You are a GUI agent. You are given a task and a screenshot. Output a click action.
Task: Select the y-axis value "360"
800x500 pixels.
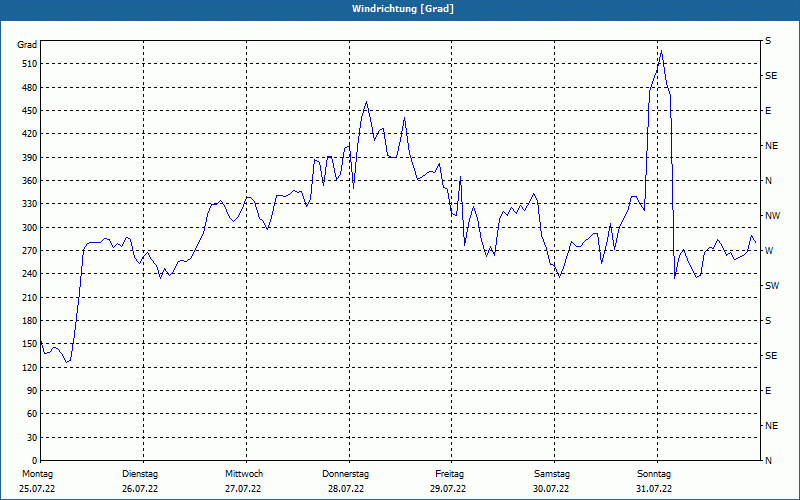coord(30,181)
